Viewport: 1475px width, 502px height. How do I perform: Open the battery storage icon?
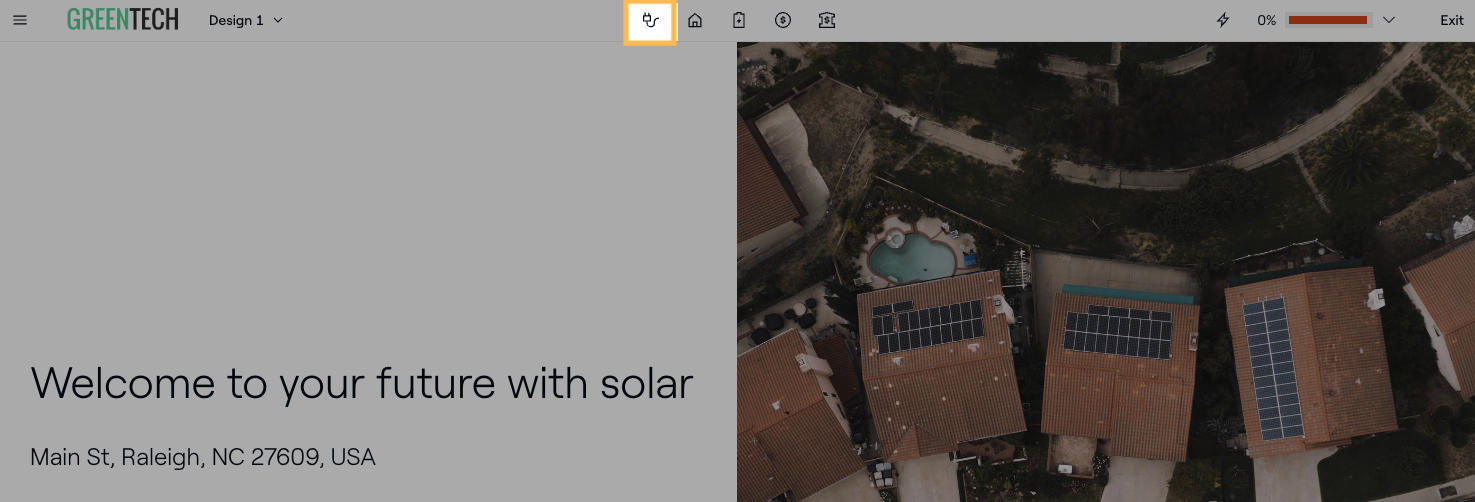[x=739, y=20]
